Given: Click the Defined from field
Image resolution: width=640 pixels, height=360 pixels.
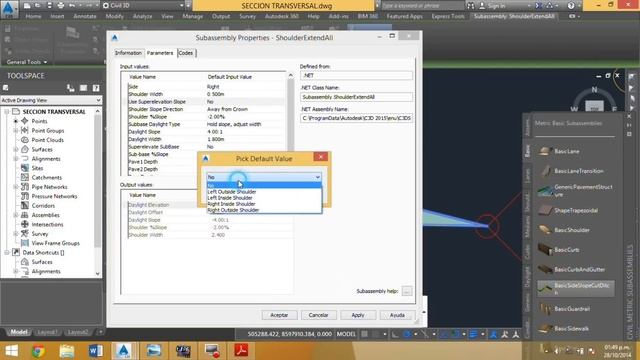Looking at the screenshot, I should pos(356,76).
